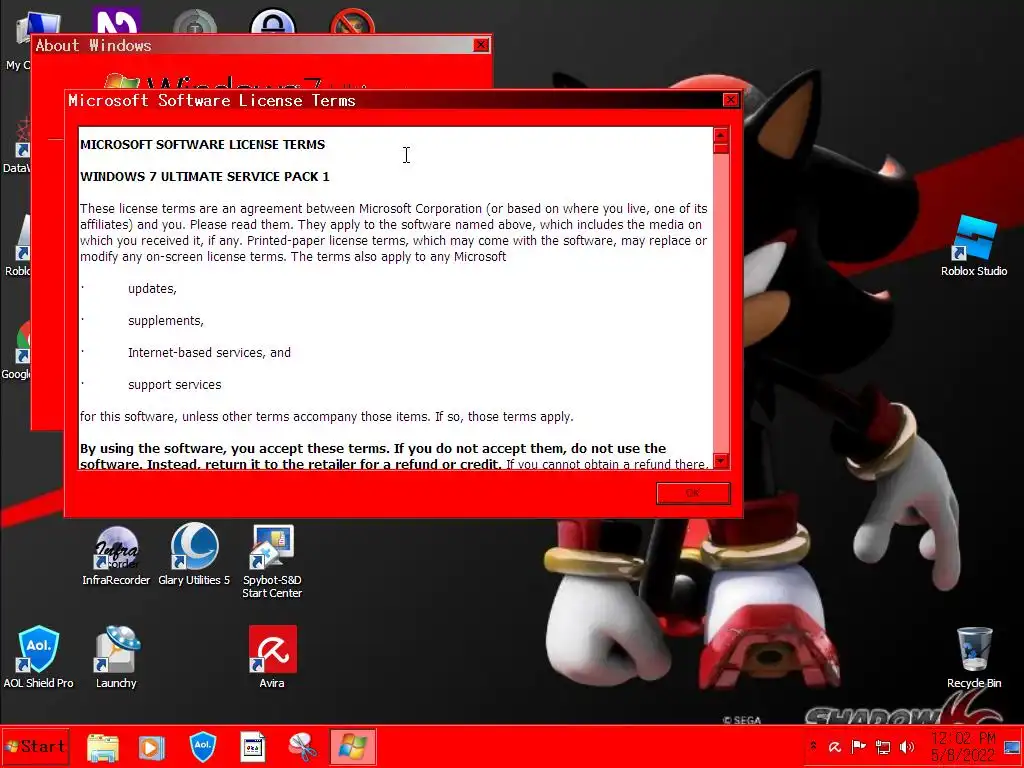Click the 'supplements,' bullet text

pyautogui.click(x=166, y=321)
